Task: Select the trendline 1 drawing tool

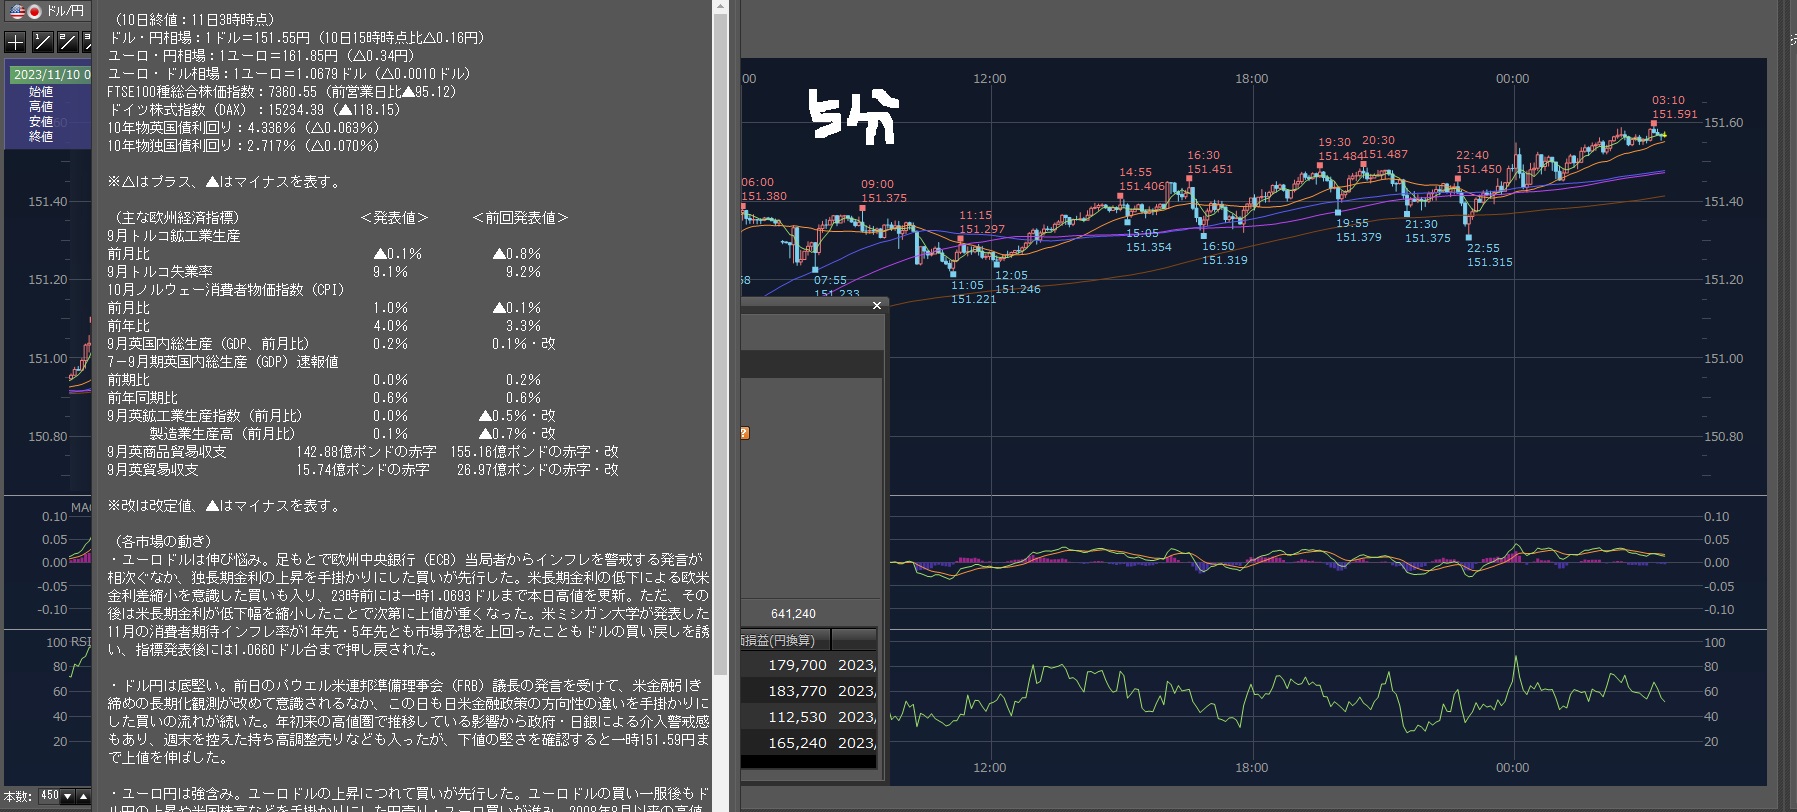Action: (42, 42)
